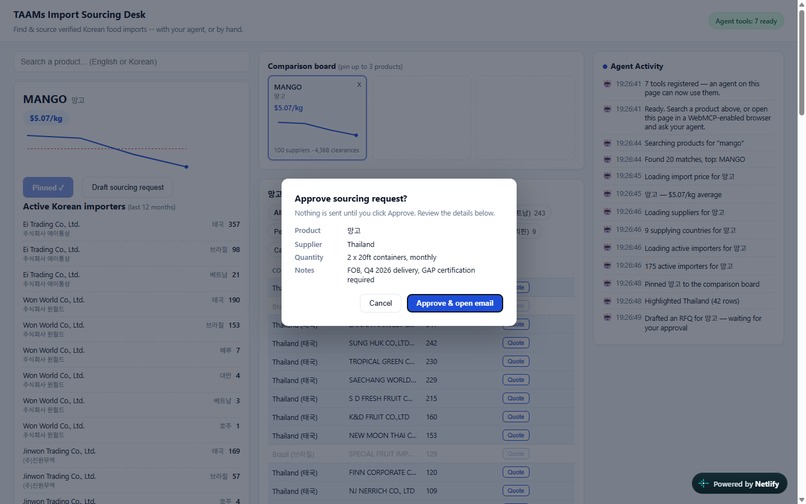The height and width of the screenshot is (504, 806).
Task: Click the agent icon beside 'Loading suppliers' entry
Action: (x=607, y=212)
